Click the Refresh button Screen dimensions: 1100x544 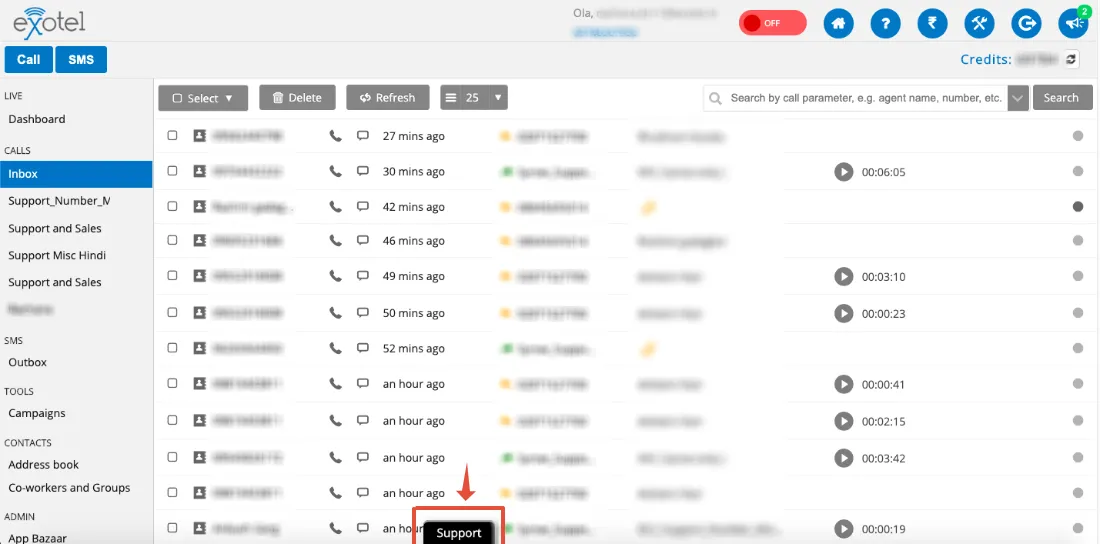click(387, 98)
